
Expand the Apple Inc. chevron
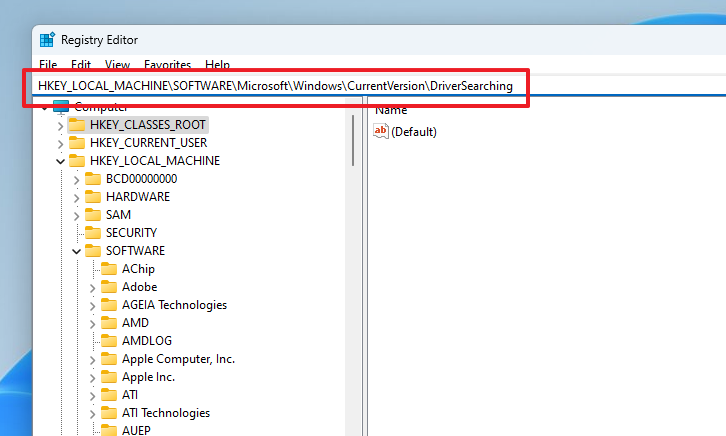tap(92, 378)
